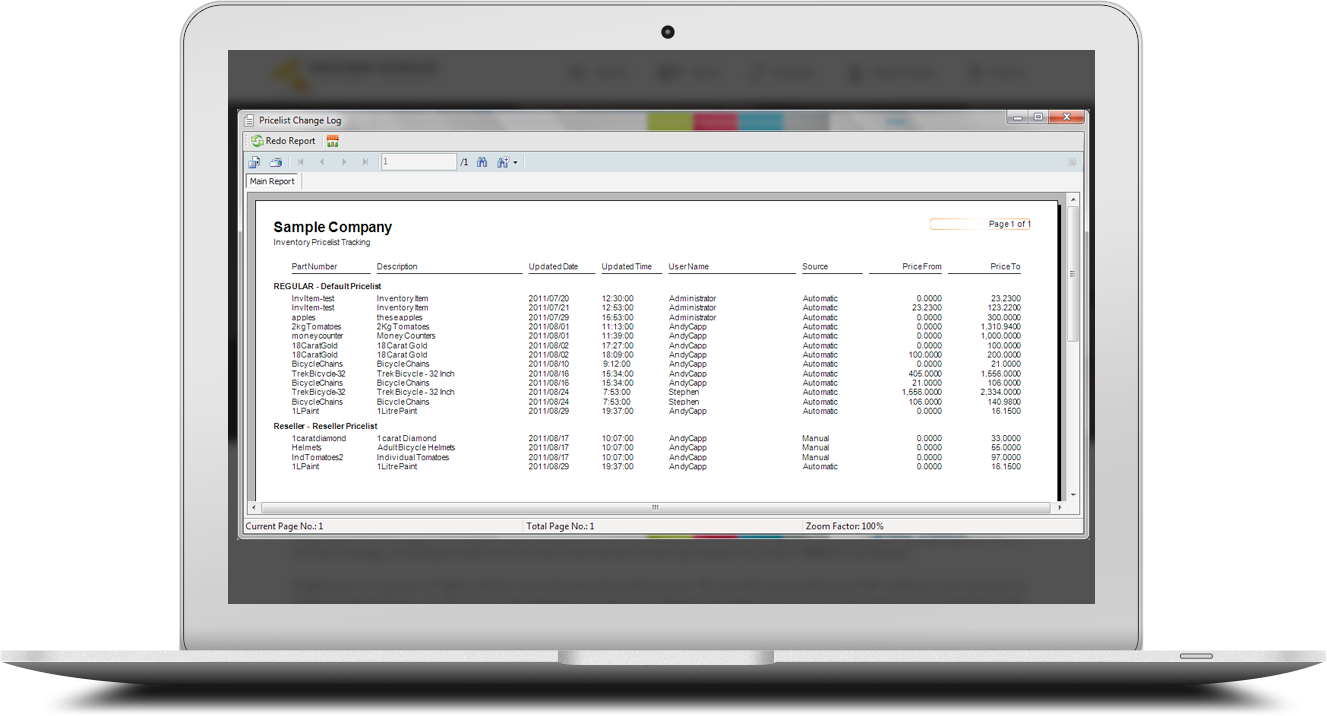This screenshot has height=716, width=1327.
Task: Click the binoculars Find Text icon
Action: click(482, 162)
